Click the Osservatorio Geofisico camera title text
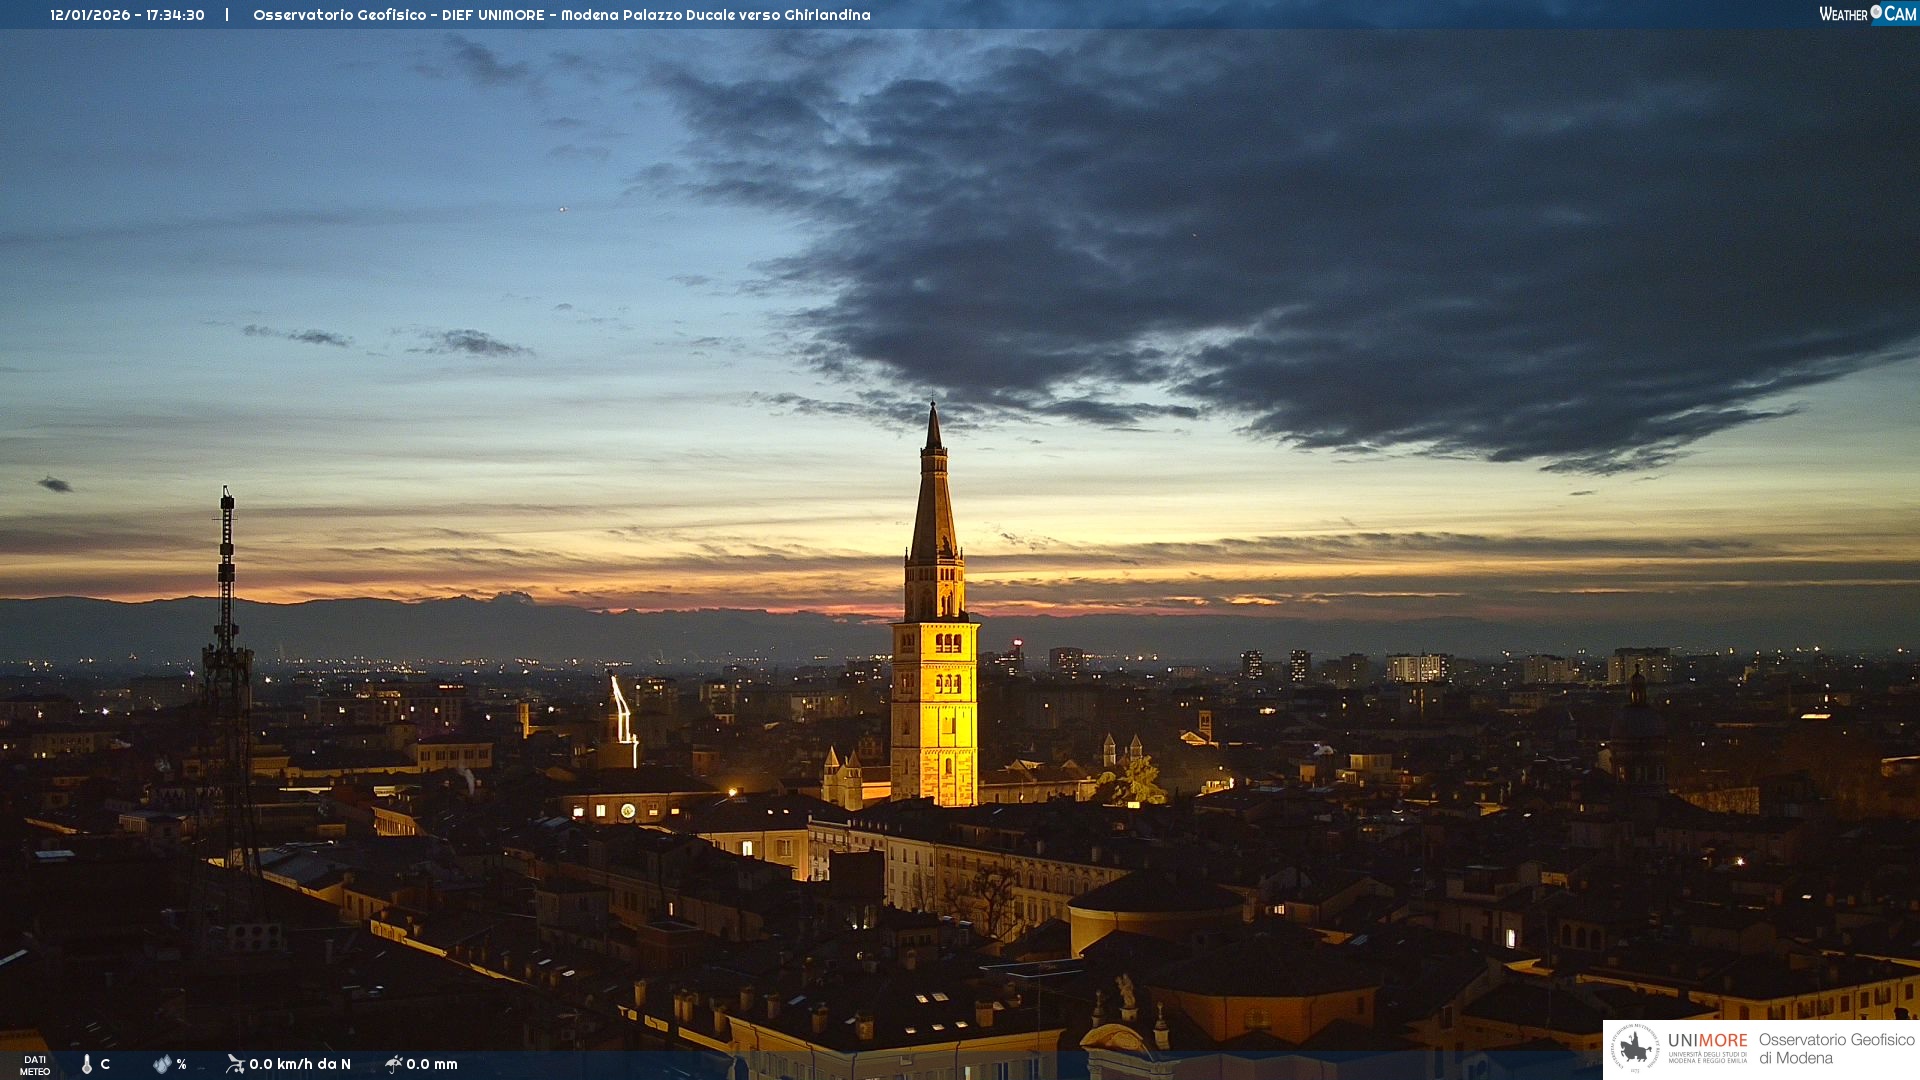Screen dimensions: 1920x1080 pos(561,15)
